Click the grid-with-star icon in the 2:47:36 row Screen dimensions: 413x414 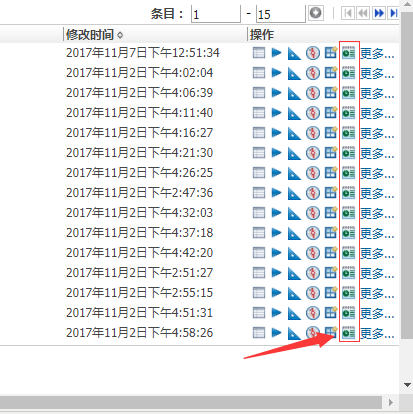(331, 193)
